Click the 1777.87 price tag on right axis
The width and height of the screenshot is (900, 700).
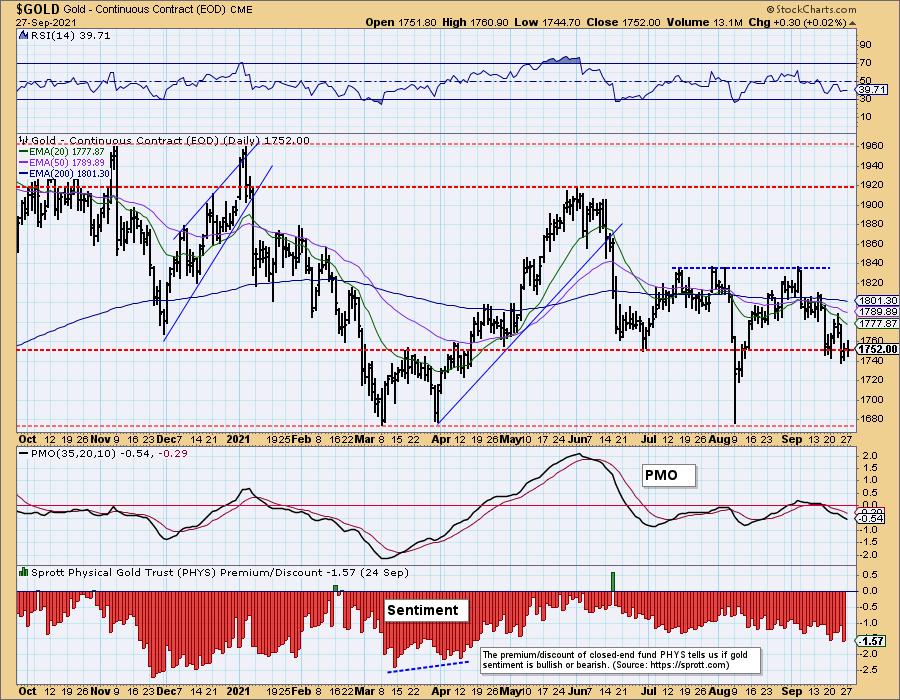pos(877,324)
